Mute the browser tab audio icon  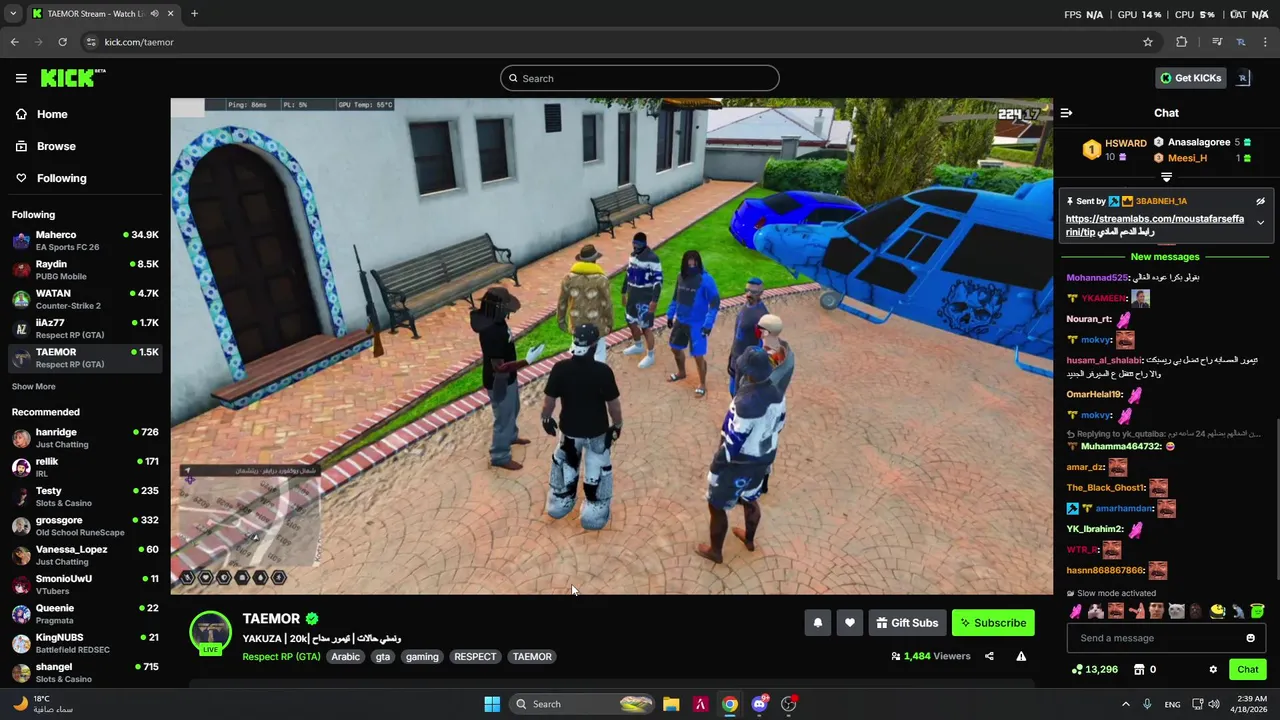click(x=154, y=14)
